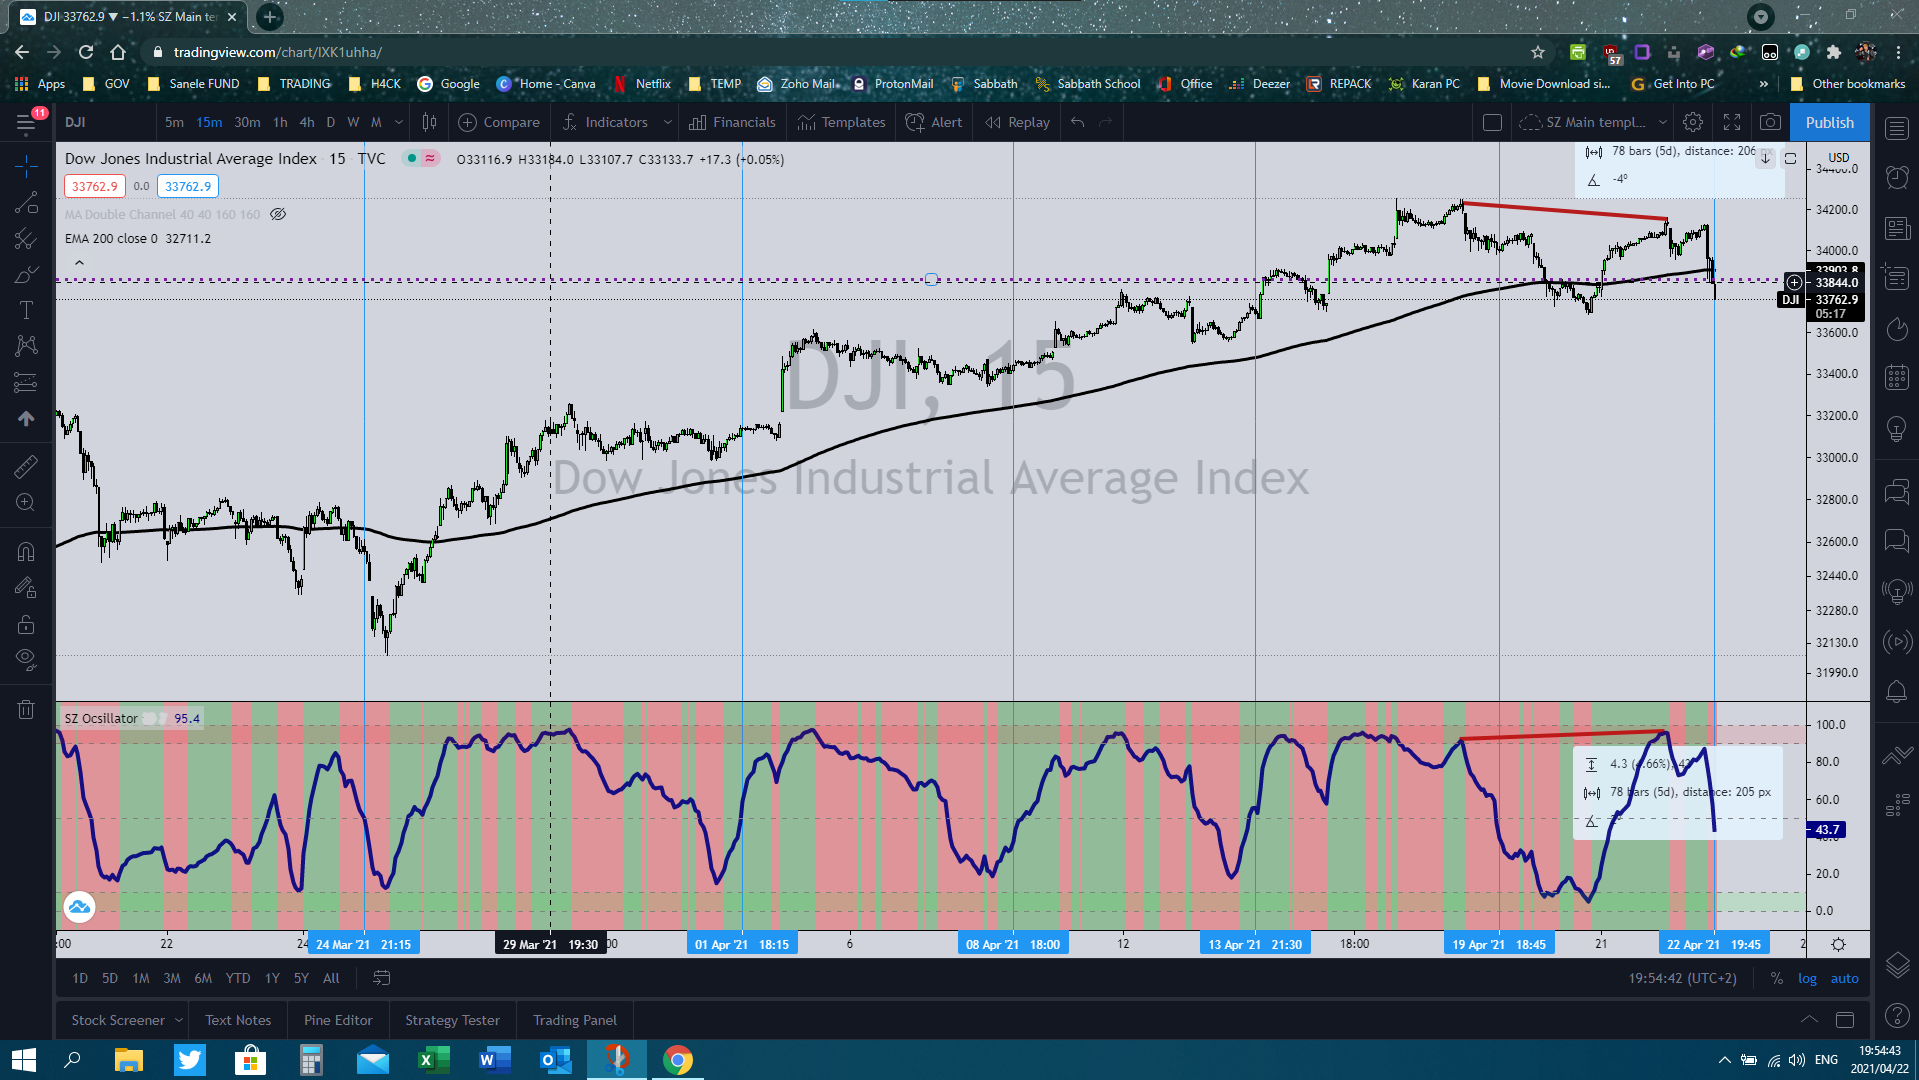Viewport: 1919px width, 1080px height.
Task: Take a chart snapshot with camera icon
Action: [1770, 122]
